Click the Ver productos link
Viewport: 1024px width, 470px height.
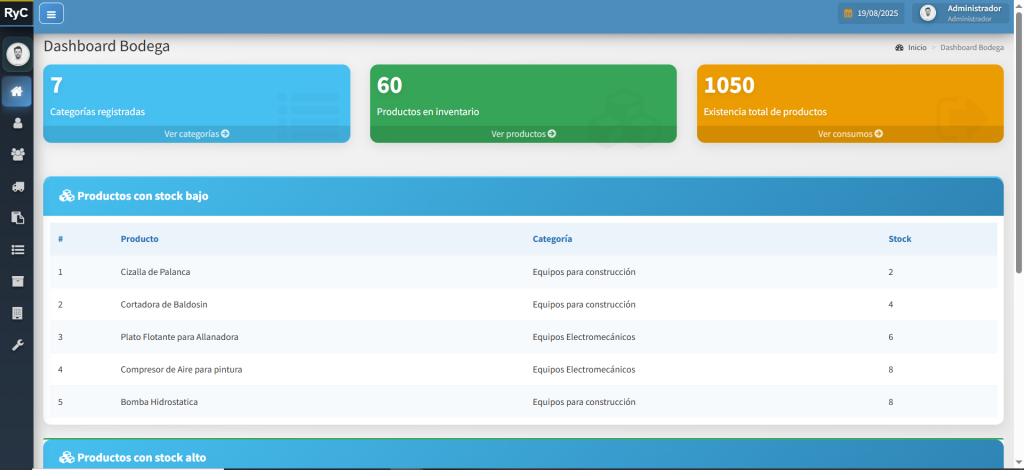pyautogui.click(x=523, y=134)
